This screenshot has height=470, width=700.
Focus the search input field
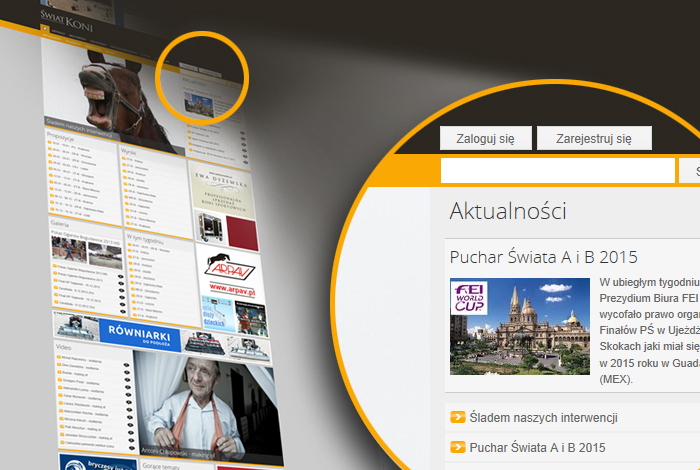click(557, 171)
